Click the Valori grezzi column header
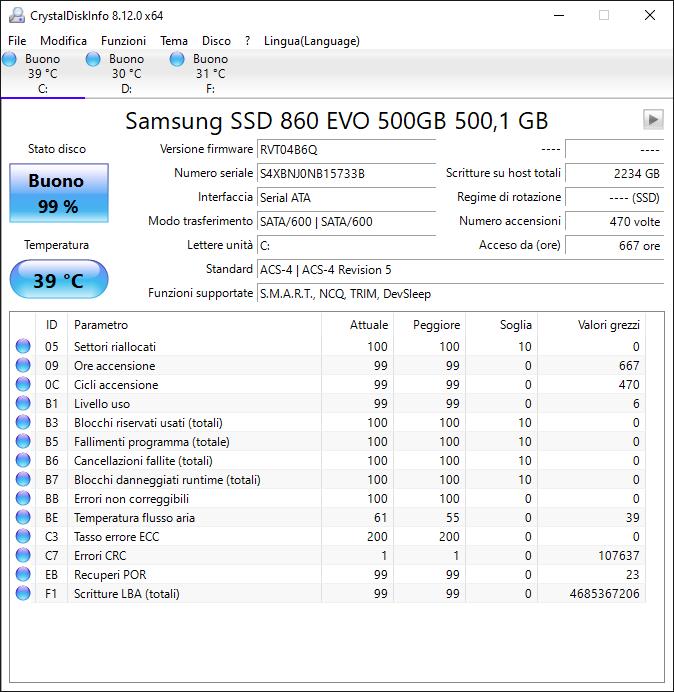 click(x=591, y=325)
